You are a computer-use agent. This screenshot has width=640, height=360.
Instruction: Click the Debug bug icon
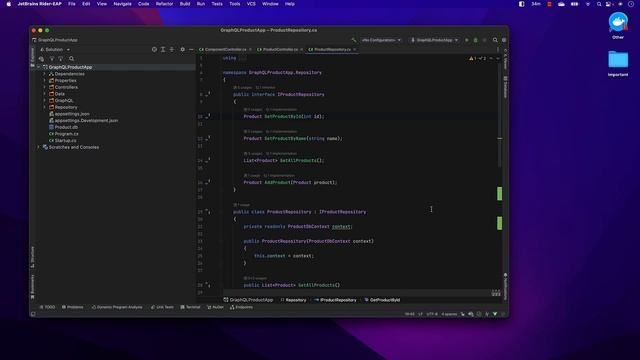tap(476, 40)
